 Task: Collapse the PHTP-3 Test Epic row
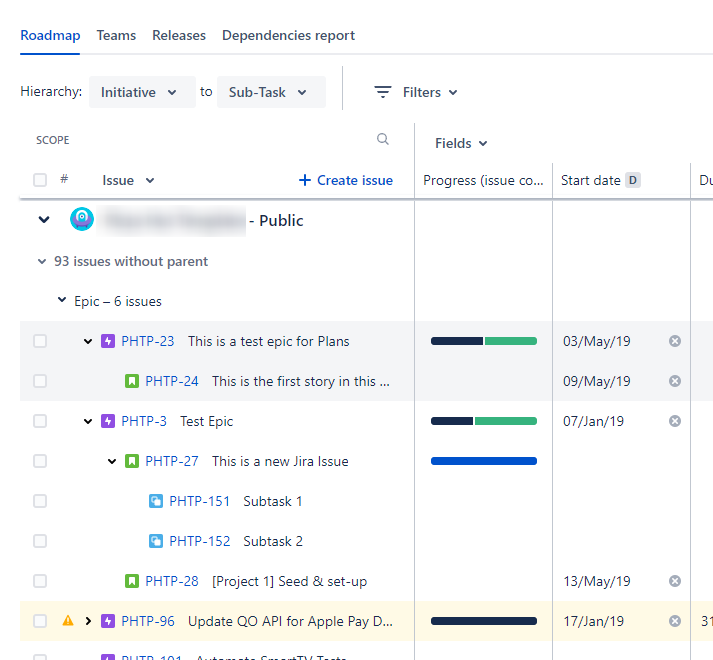pos(88,421)
